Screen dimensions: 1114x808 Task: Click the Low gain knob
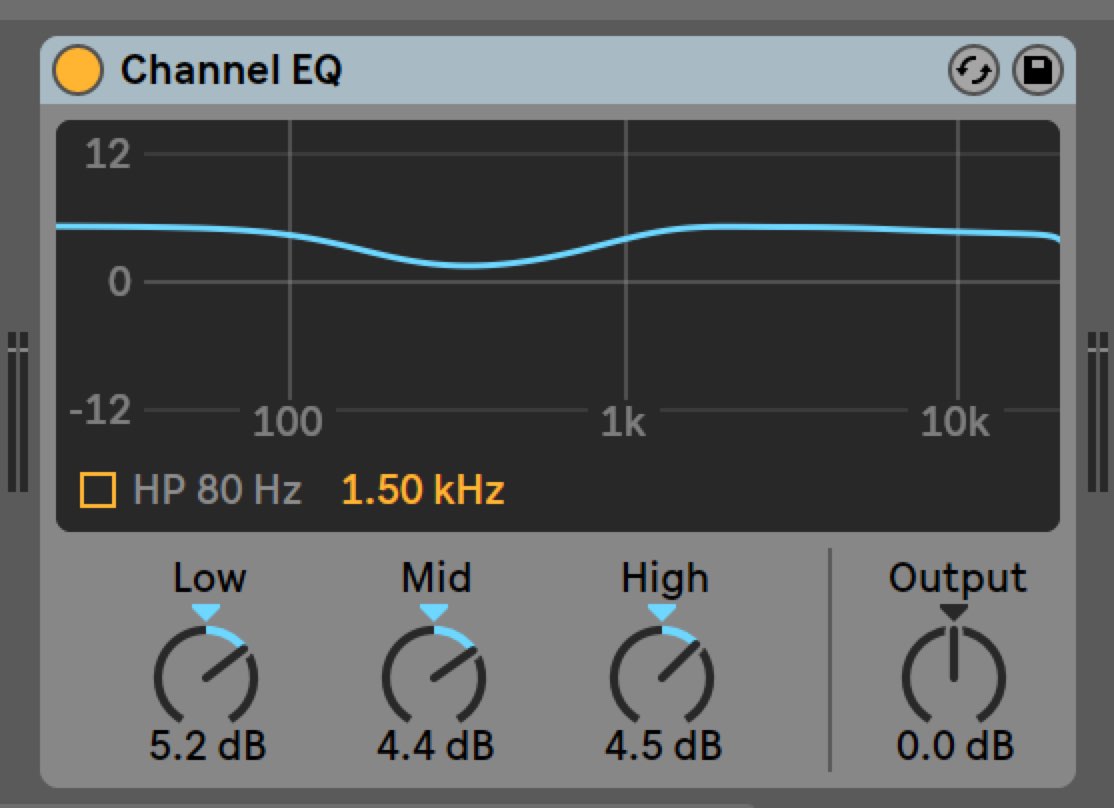pyautogui.click(x=206, y=675)
